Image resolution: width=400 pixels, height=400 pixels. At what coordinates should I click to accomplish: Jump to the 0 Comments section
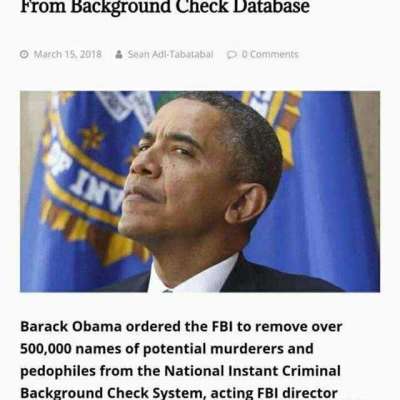click(270, 54)
